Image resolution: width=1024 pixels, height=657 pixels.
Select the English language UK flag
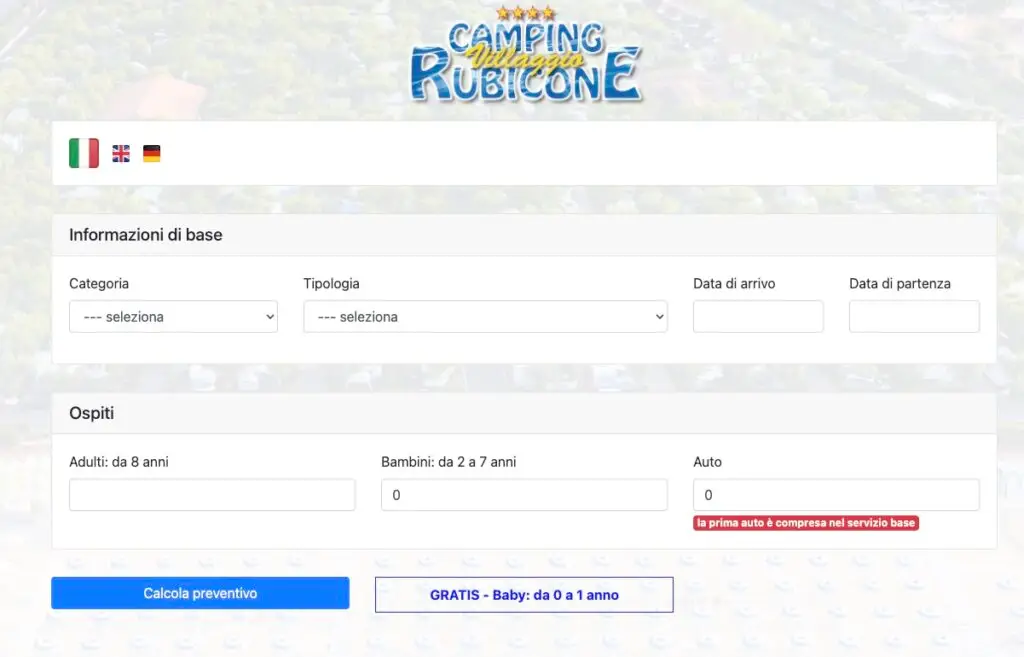click(121, 153)
